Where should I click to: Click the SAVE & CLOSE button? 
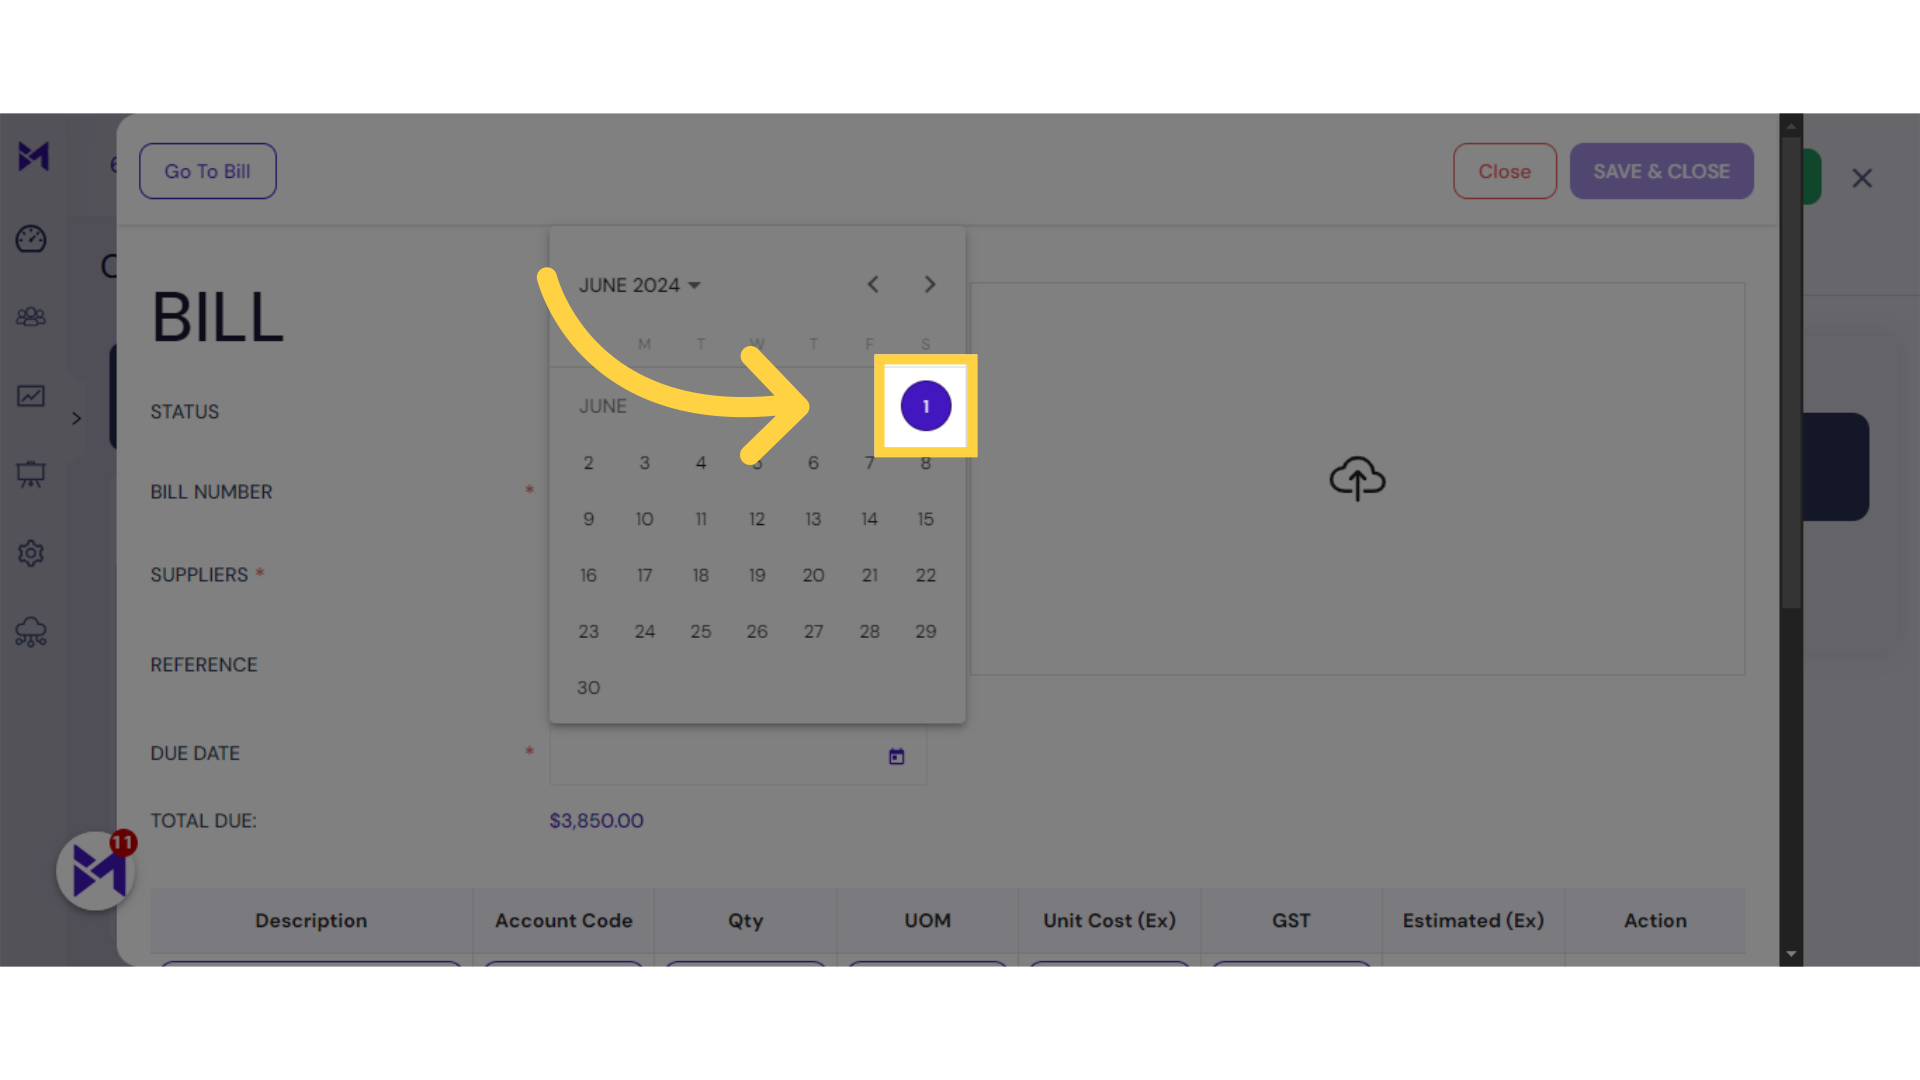pos(1662,171)
